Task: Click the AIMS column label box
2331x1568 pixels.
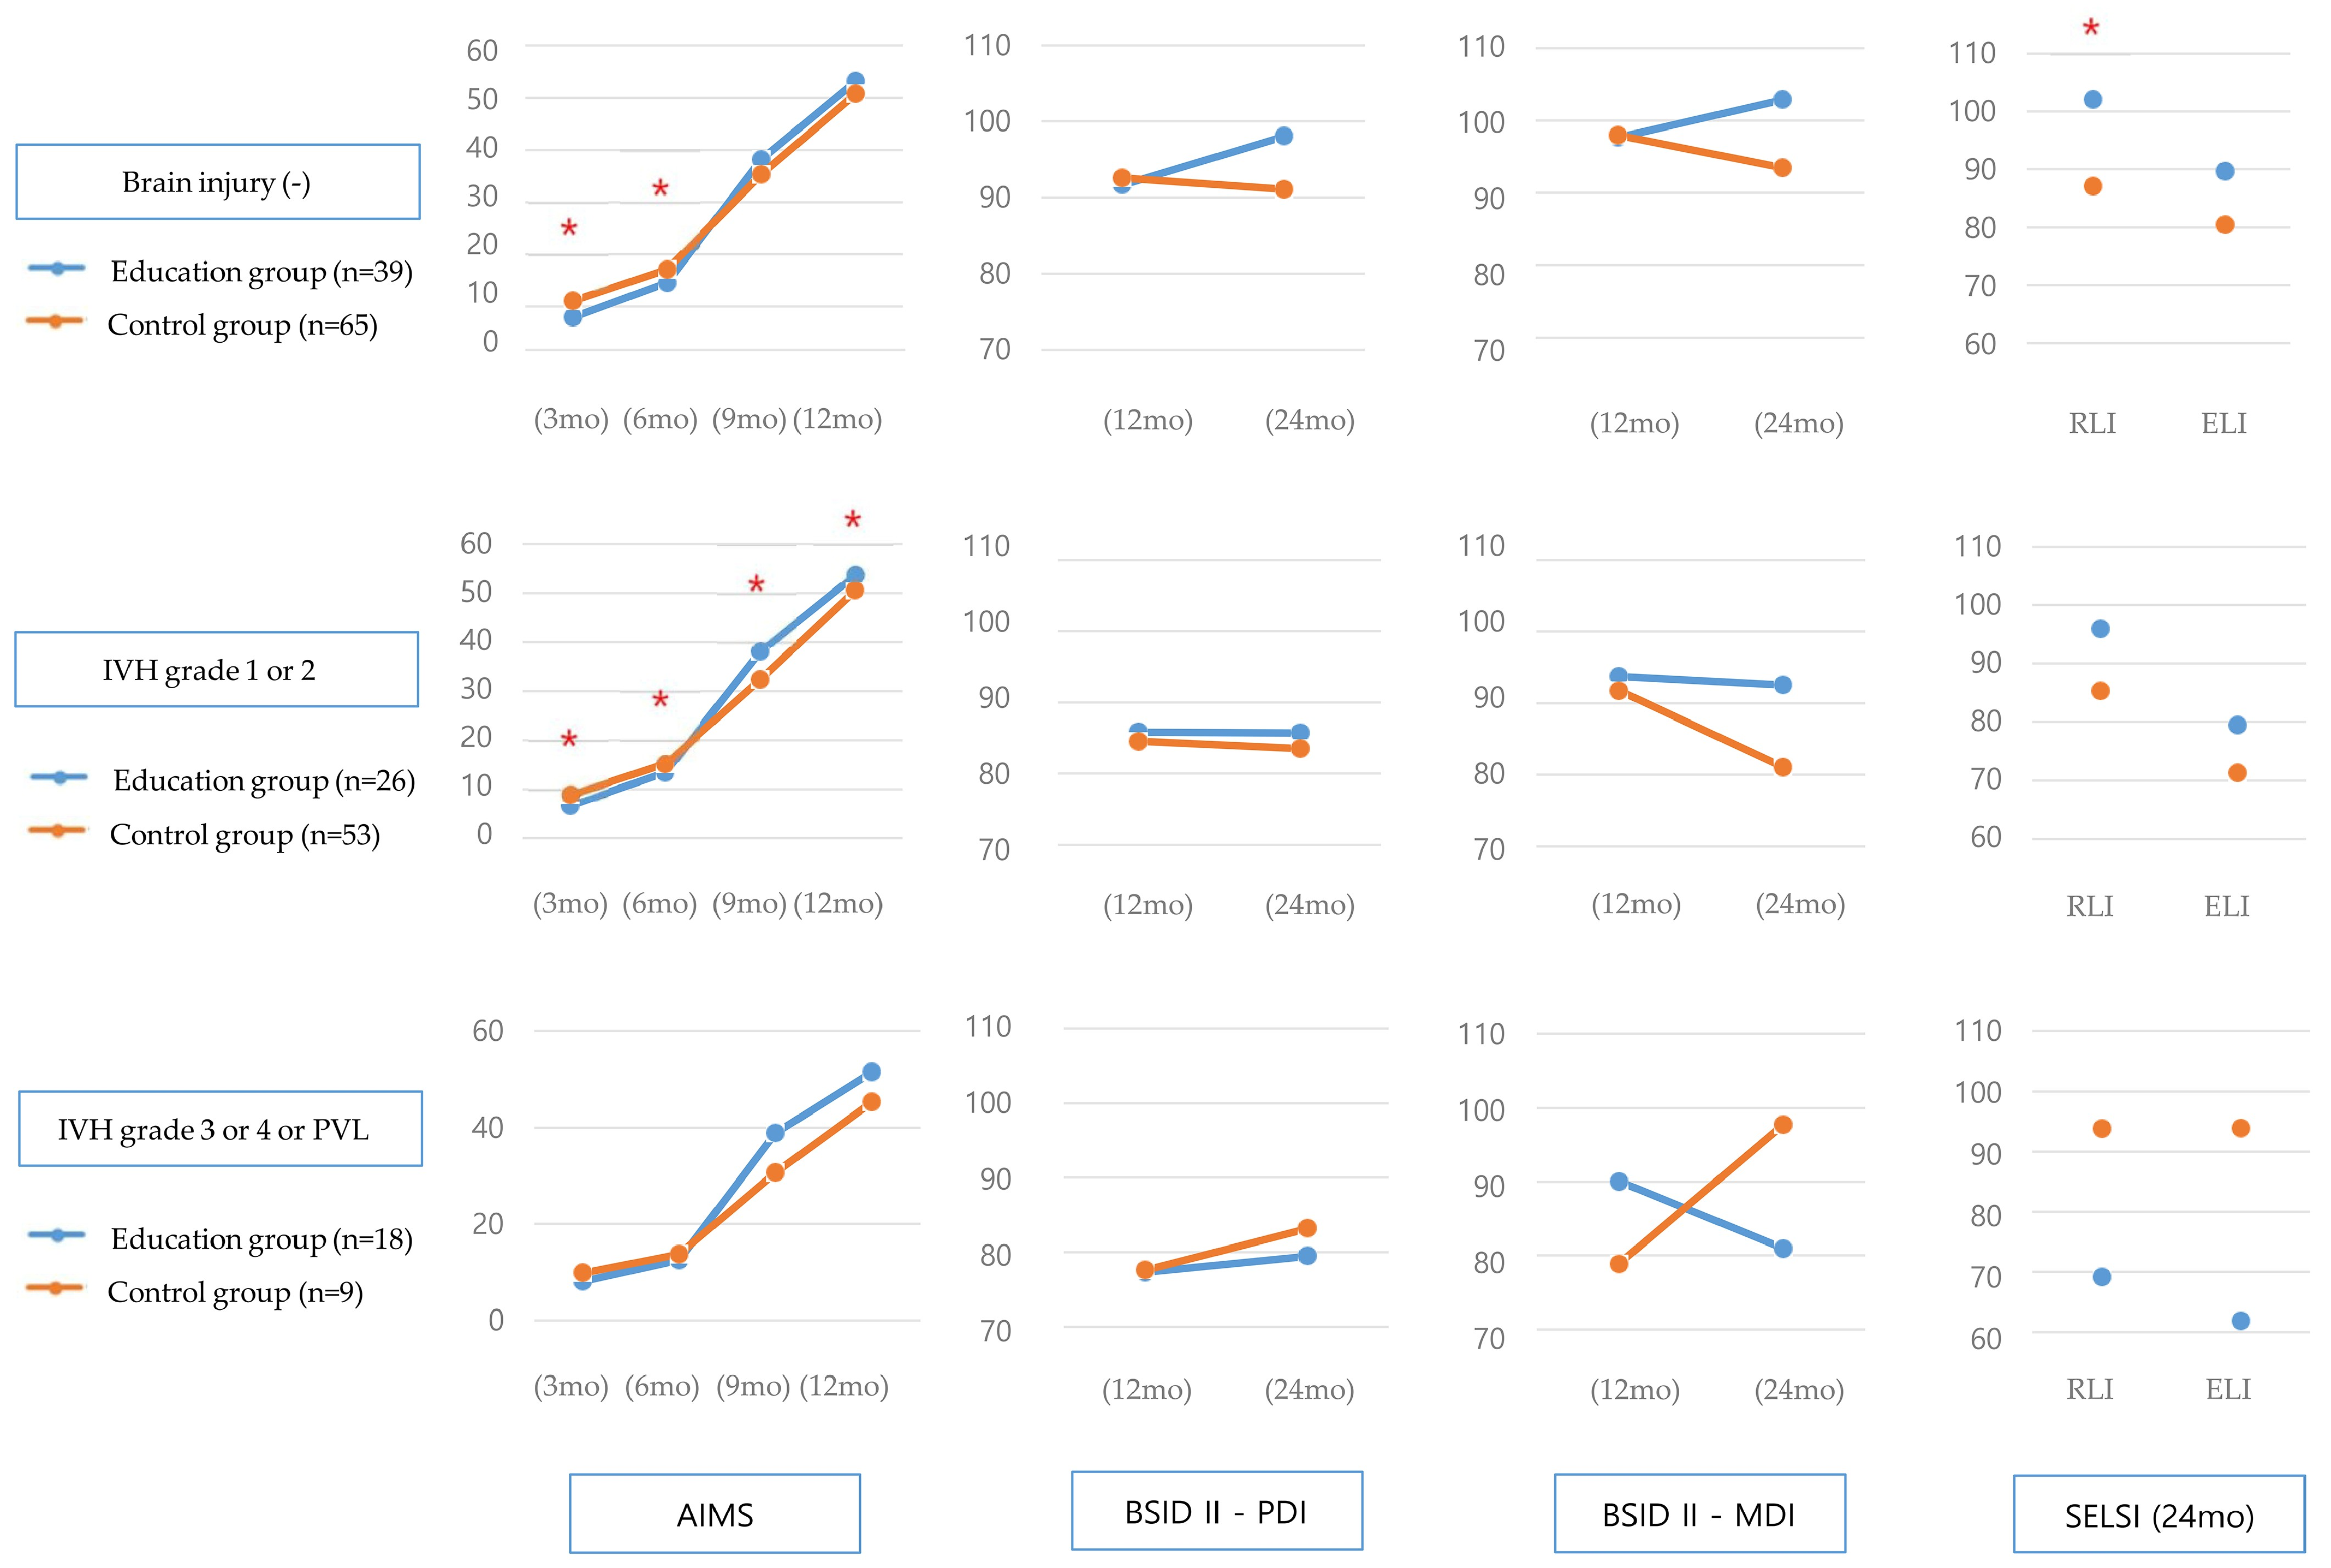Action: point(714,1513)
